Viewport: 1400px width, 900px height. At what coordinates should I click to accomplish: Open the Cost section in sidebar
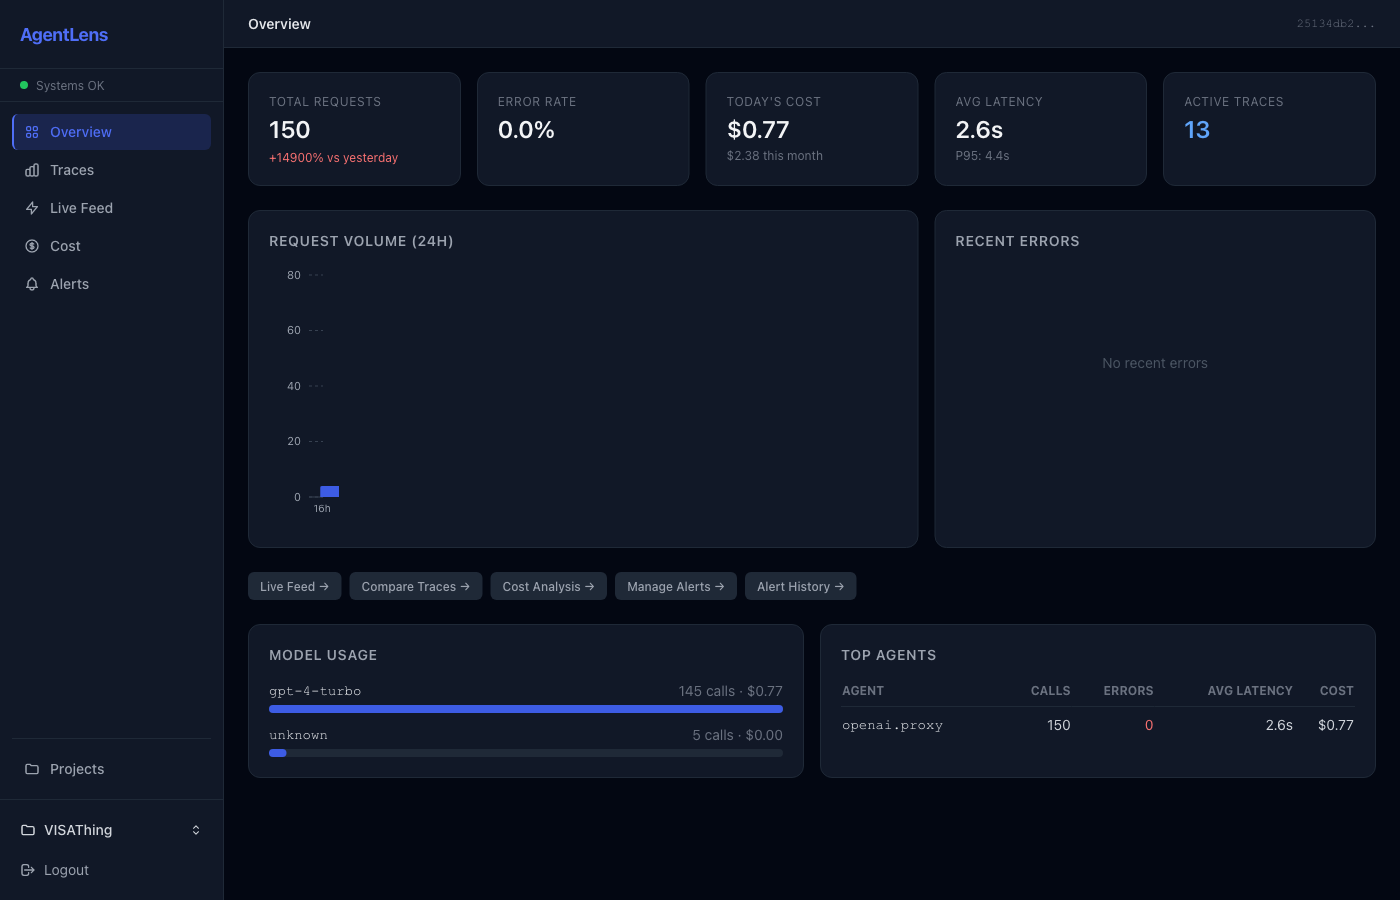pos(111,246)
